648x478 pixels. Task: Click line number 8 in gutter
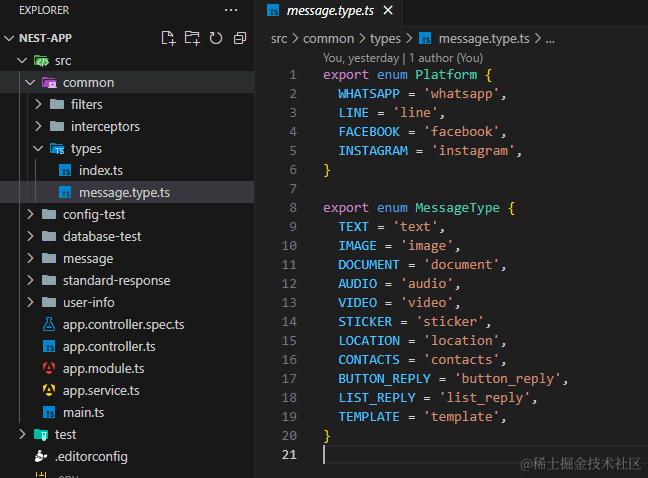point(293,207)
